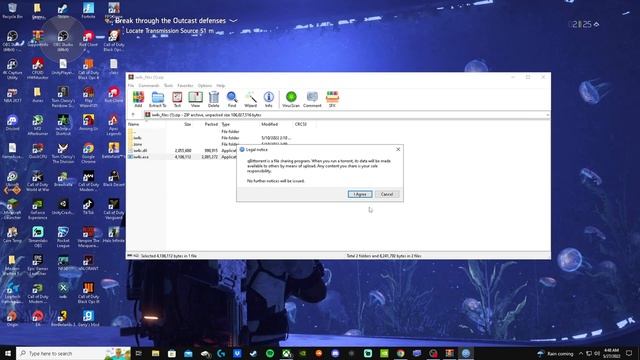Open the Help menu
The width and height of the screenshot is (640, 360).
click(x=220, y=86)
